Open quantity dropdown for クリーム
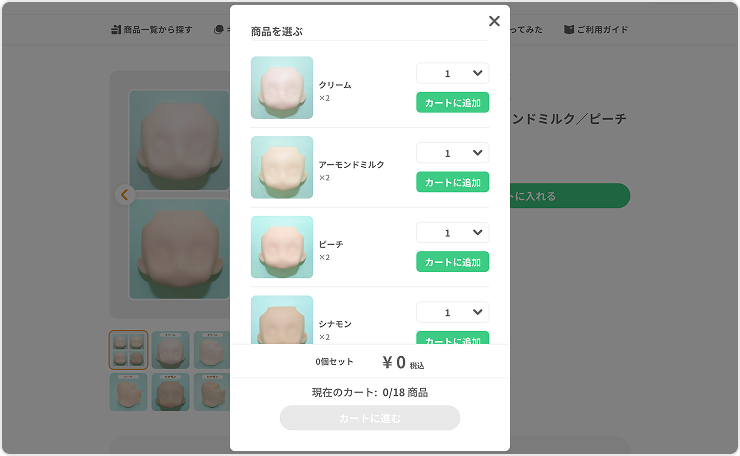 (452, 73)
